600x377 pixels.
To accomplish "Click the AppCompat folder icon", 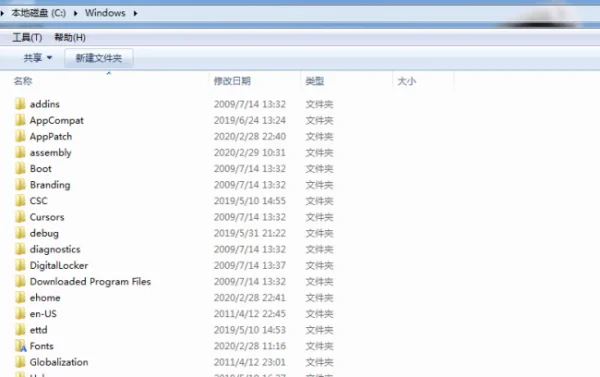I will pyautogui.click(x=20, y=120).
